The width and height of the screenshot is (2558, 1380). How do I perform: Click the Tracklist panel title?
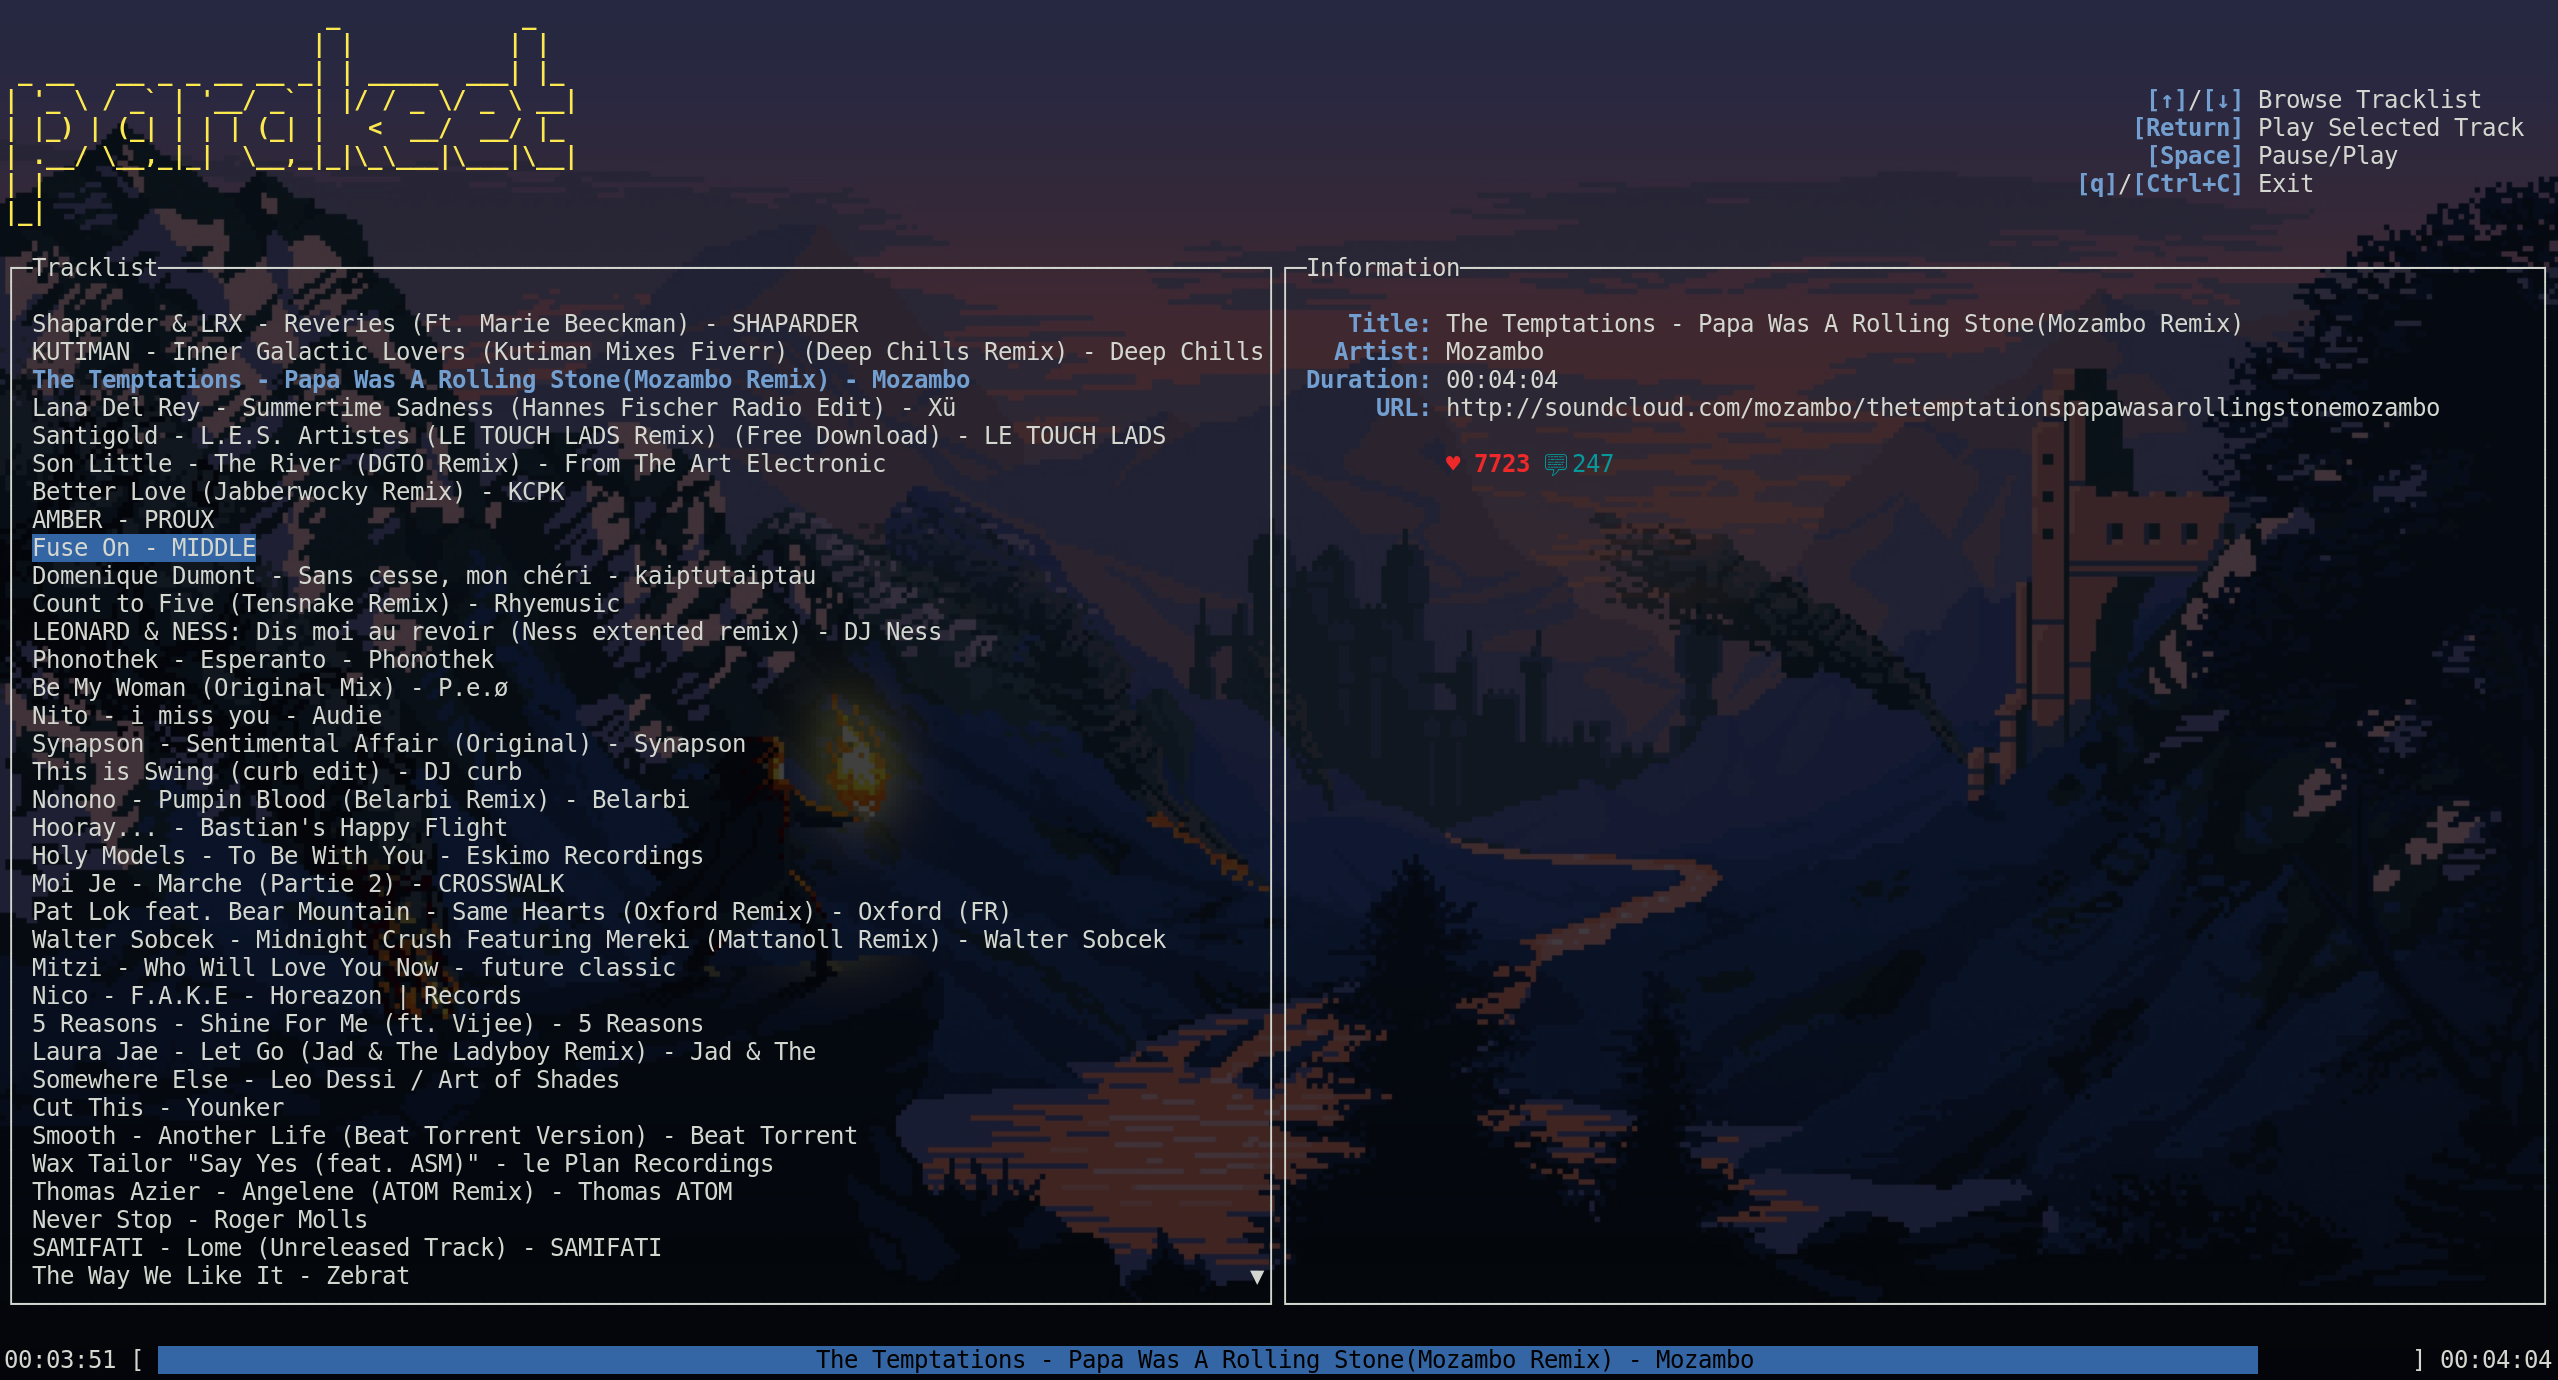coord(95,268)
